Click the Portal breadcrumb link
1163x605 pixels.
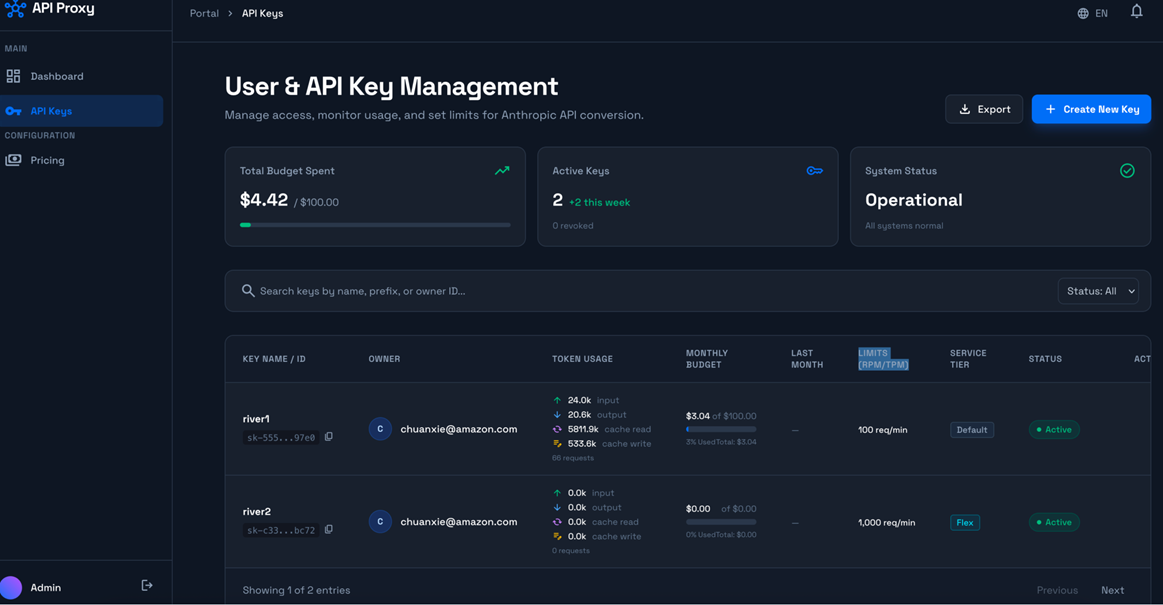[x=204, y=13]
